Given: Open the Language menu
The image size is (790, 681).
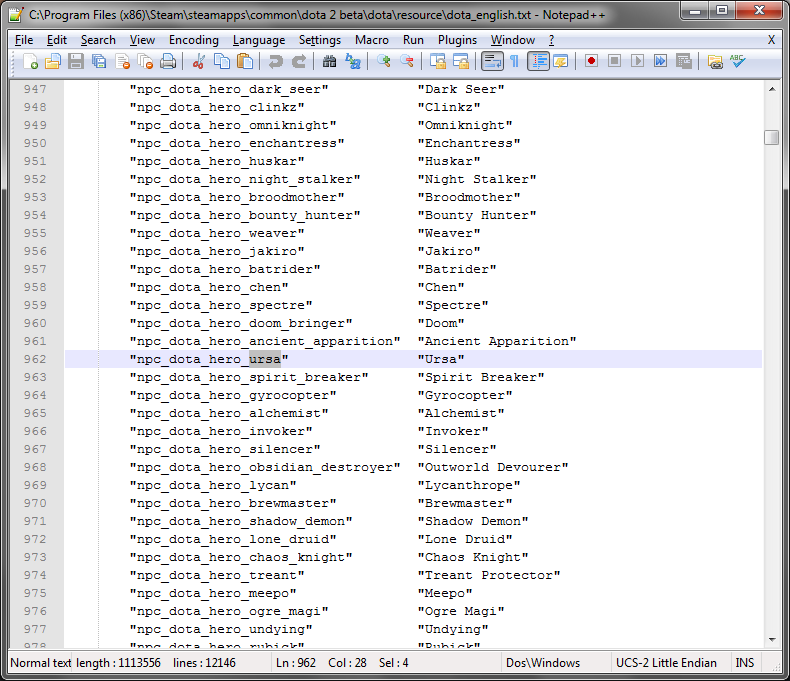Looking at the screenshot, I should pos(259,40).
